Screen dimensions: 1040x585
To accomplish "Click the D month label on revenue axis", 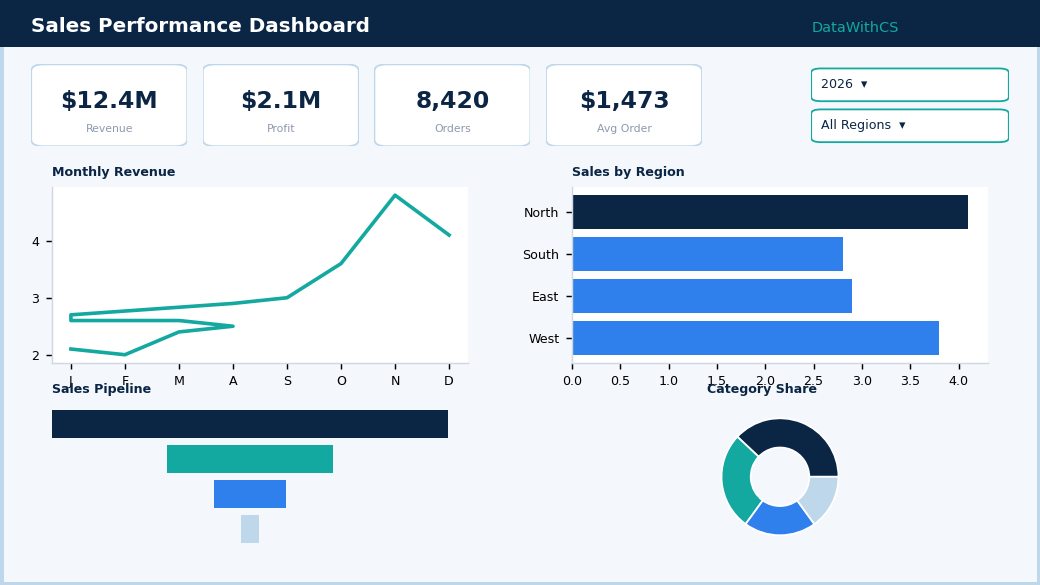I will 449,381.
